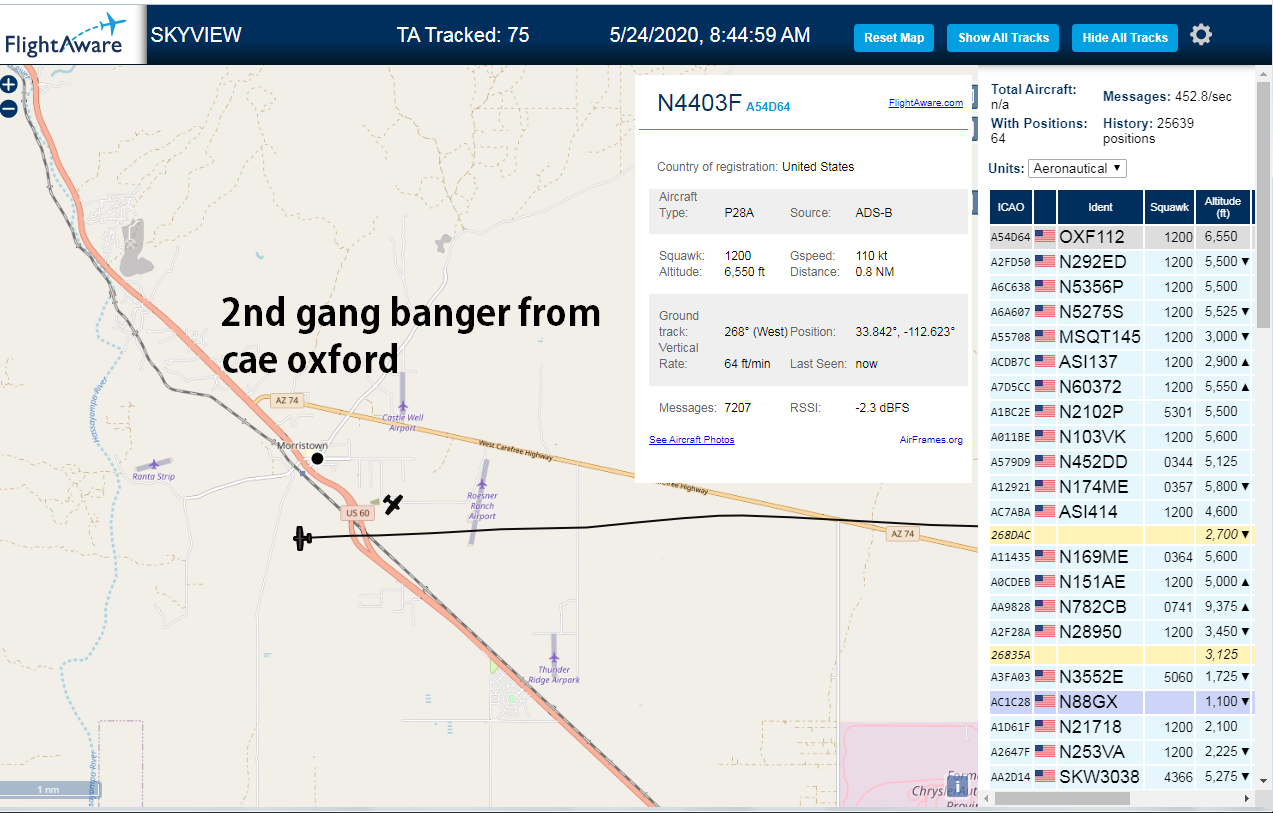Select the highlighted N88GX aircraft row
This screenshot has width=1273, height=813.
[1121, 702]
